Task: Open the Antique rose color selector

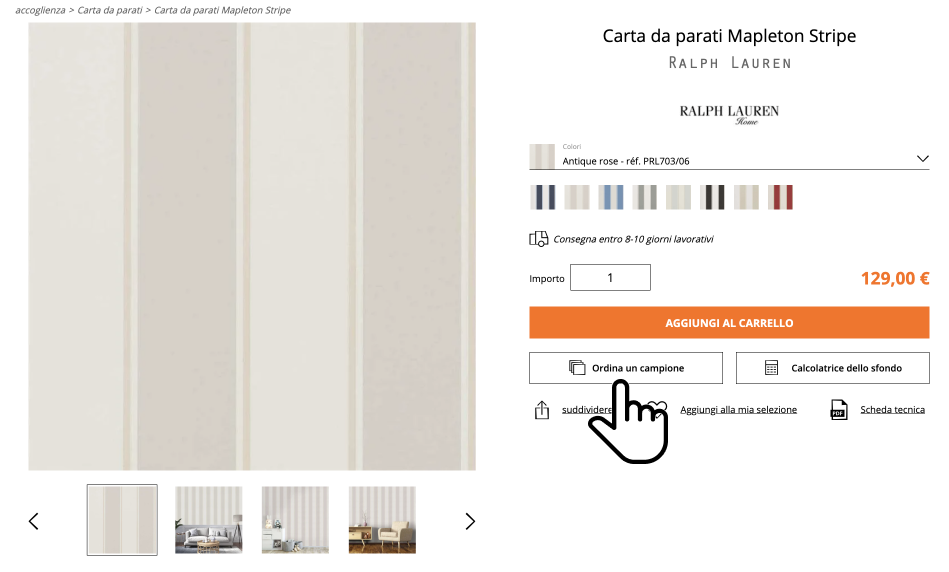Action: [729, 157]
